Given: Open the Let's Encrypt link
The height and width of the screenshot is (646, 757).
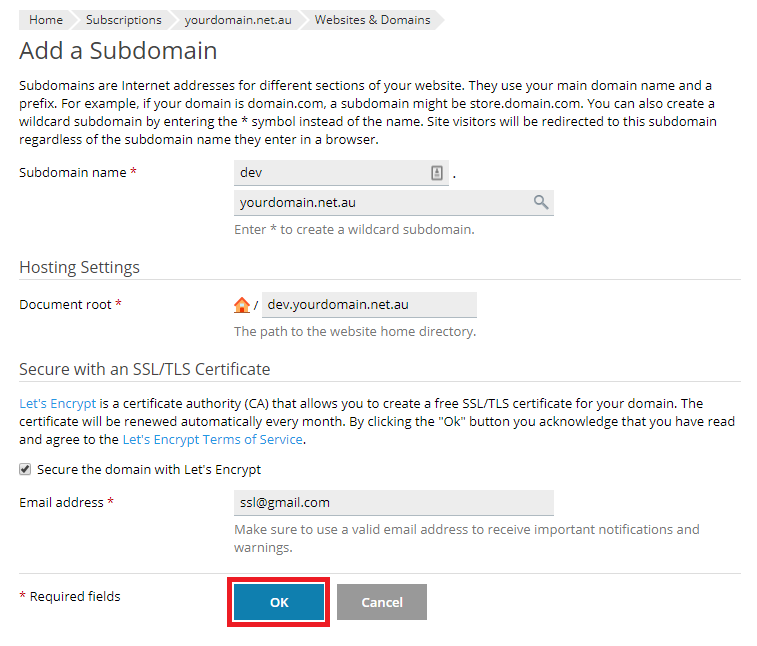Looking at the screenshot, I should 57,404.
